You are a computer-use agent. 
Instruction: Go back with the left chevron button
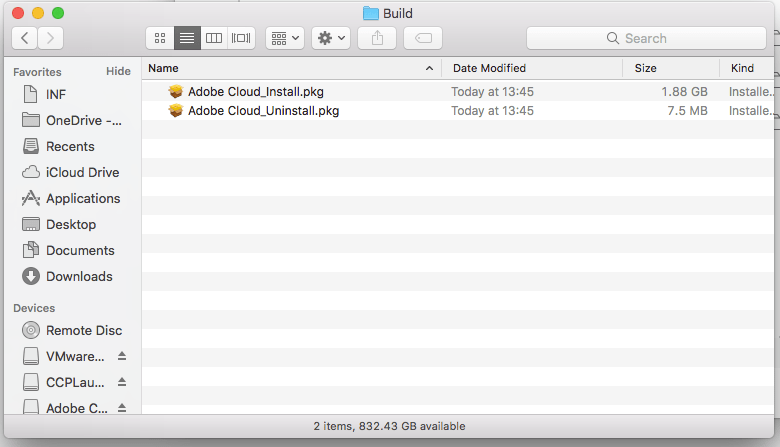point(24,38)
